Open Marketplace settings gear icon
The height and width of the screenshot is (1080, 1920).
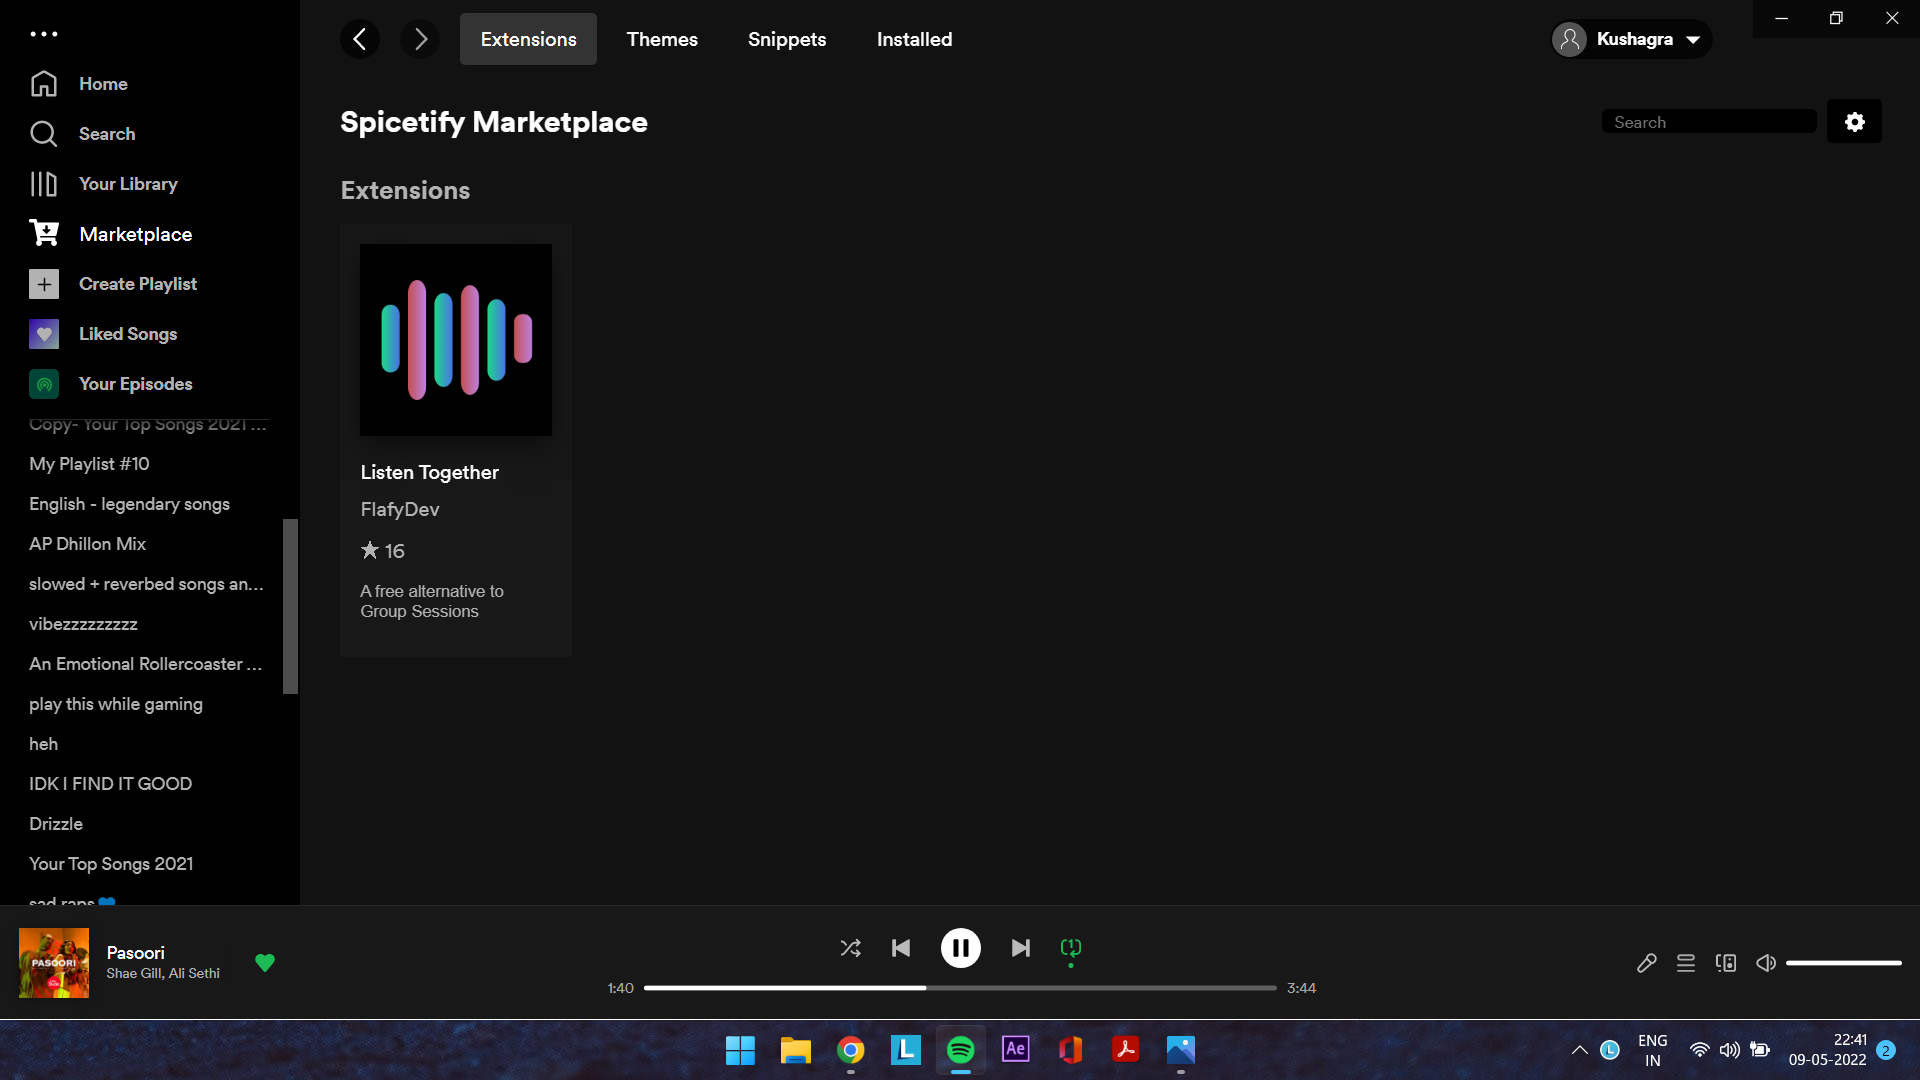tap(1854, 122)
